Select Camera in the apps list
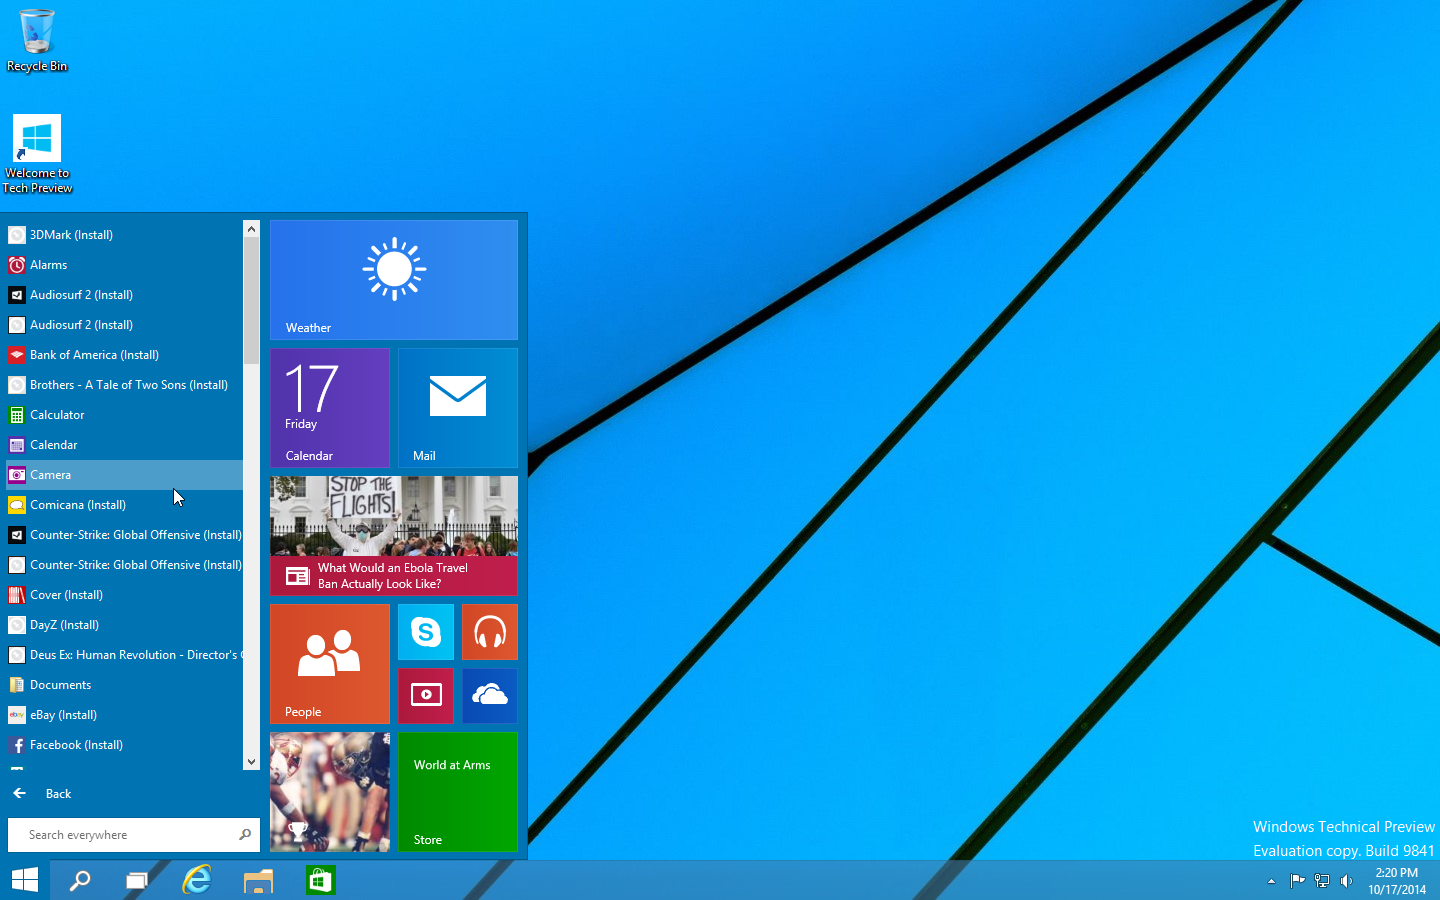The height and width of the screenshot is (900, 1440). [x=50, y=475]
